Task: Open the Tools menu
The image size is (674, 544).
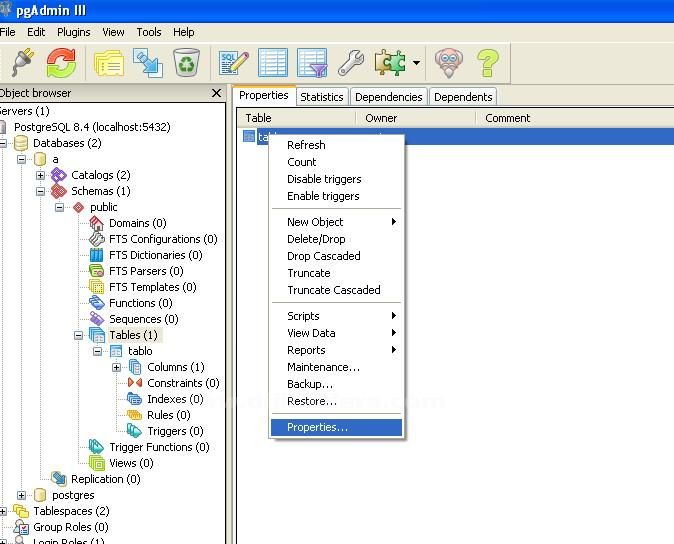Action: tap(149, 32)
